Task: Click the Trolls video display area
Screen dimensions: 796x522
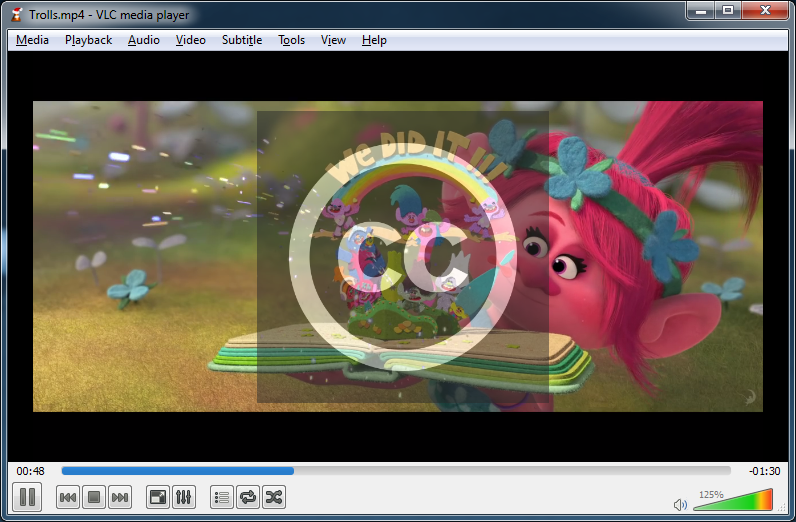Action: (397, 256)
